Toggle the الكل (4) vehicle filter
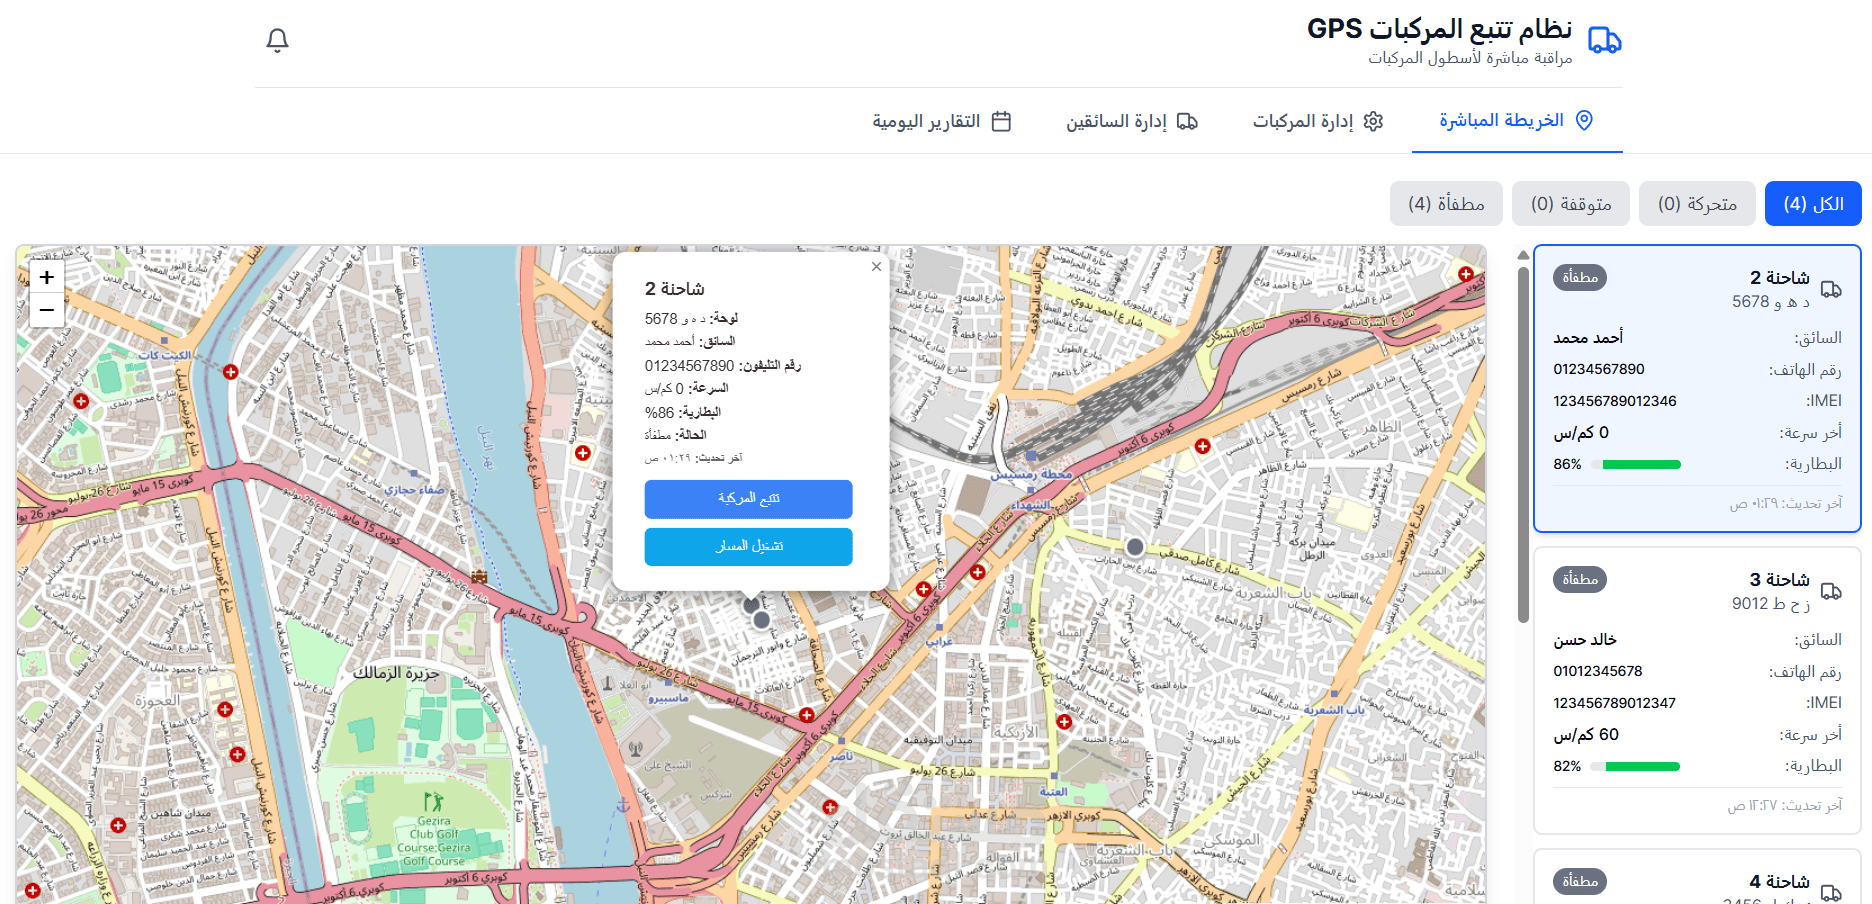The image size is (1872, 904). [x=1813, y=203]
